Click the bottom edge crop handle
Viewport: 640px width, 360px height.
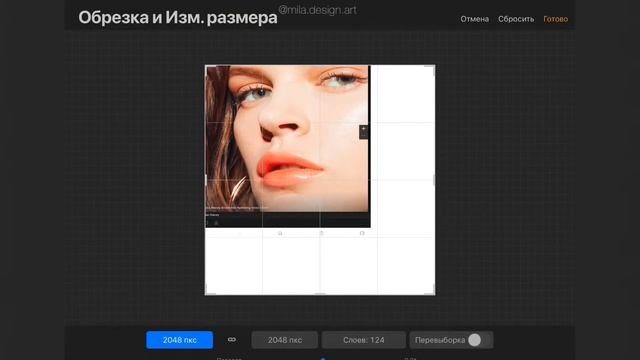[x=320, y=293]
